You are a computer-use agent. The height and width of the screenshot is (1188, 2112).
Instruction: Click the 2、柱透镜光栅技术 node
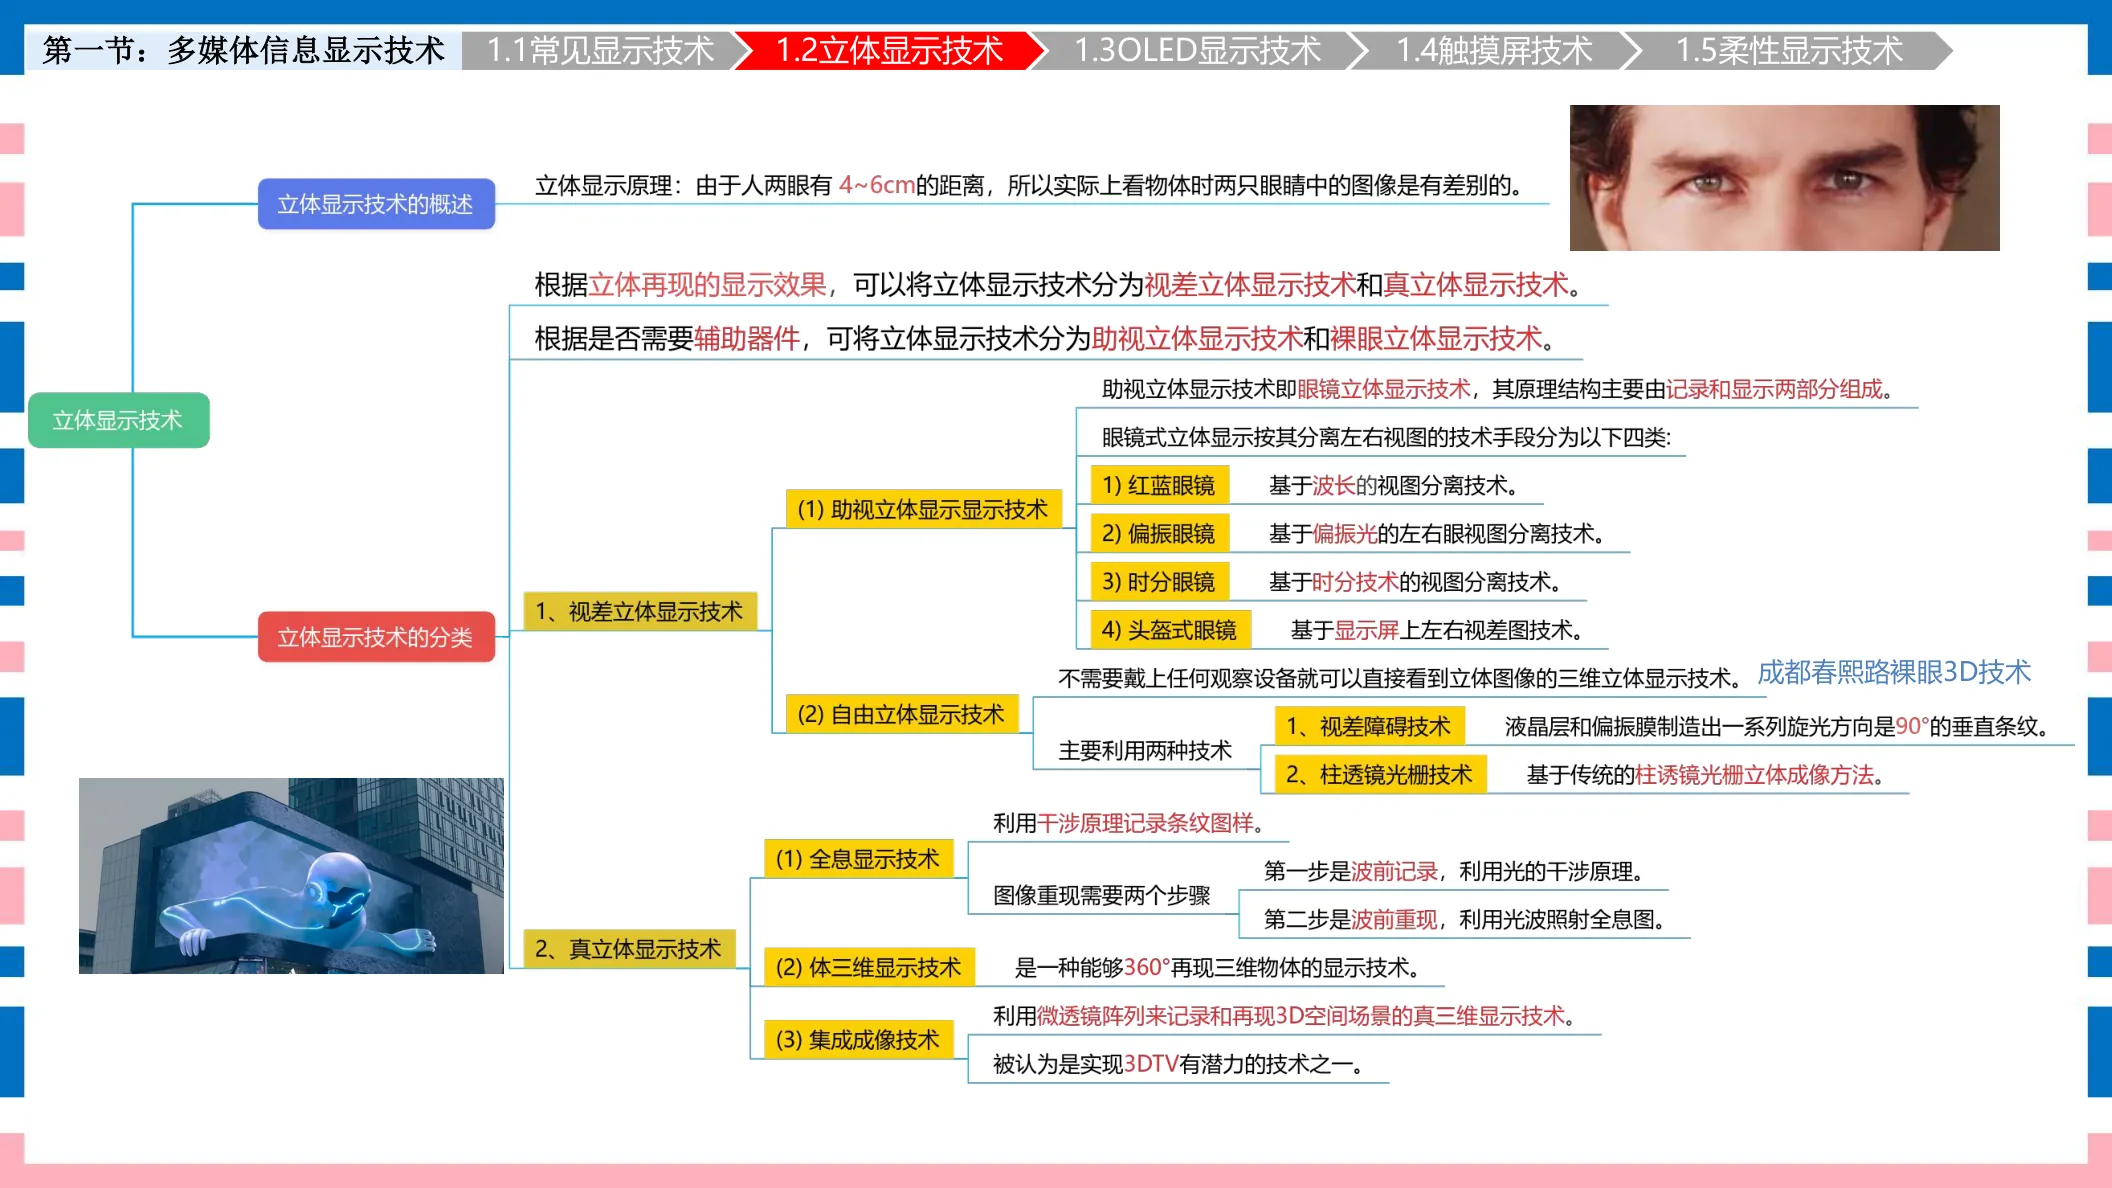(x=1380, y=774)
